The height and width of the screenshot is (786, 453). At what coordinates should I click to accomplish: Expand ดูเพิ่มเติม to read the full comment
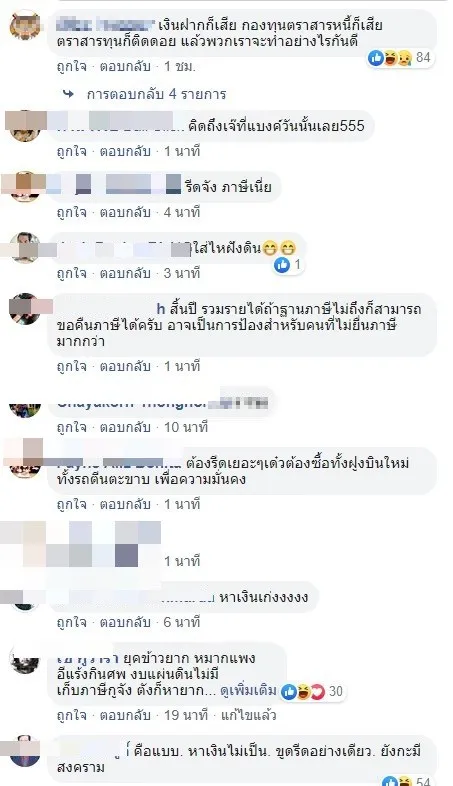(x=248, y=691)
